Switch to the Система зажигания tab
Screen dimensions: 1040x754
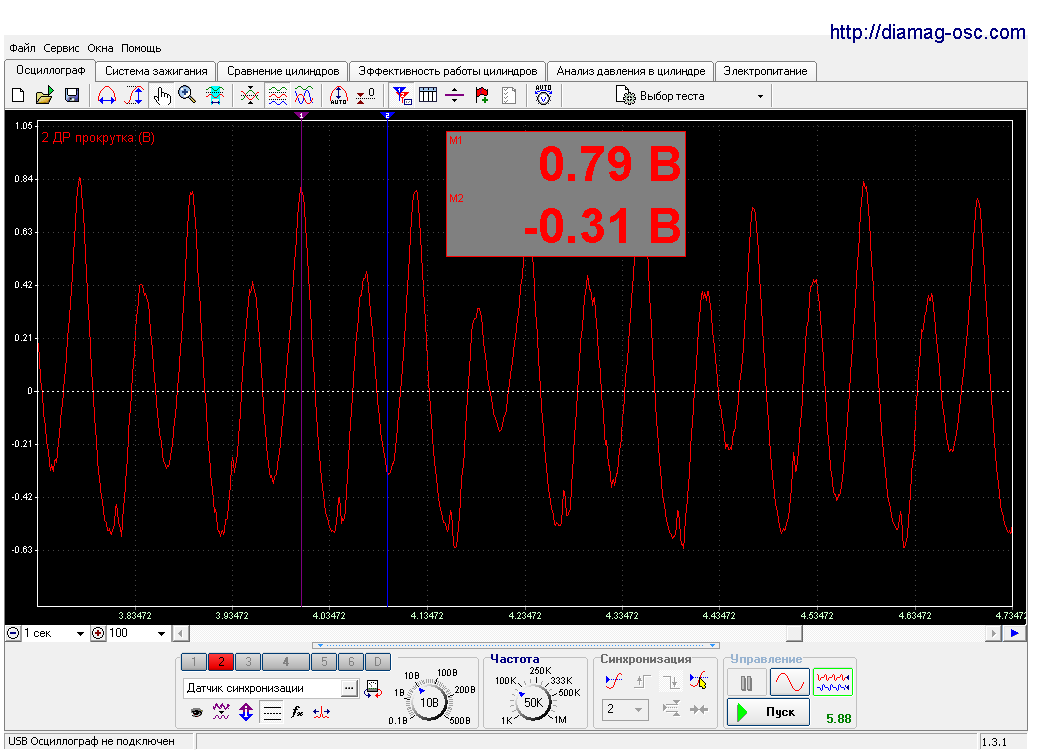coord(156,71)
